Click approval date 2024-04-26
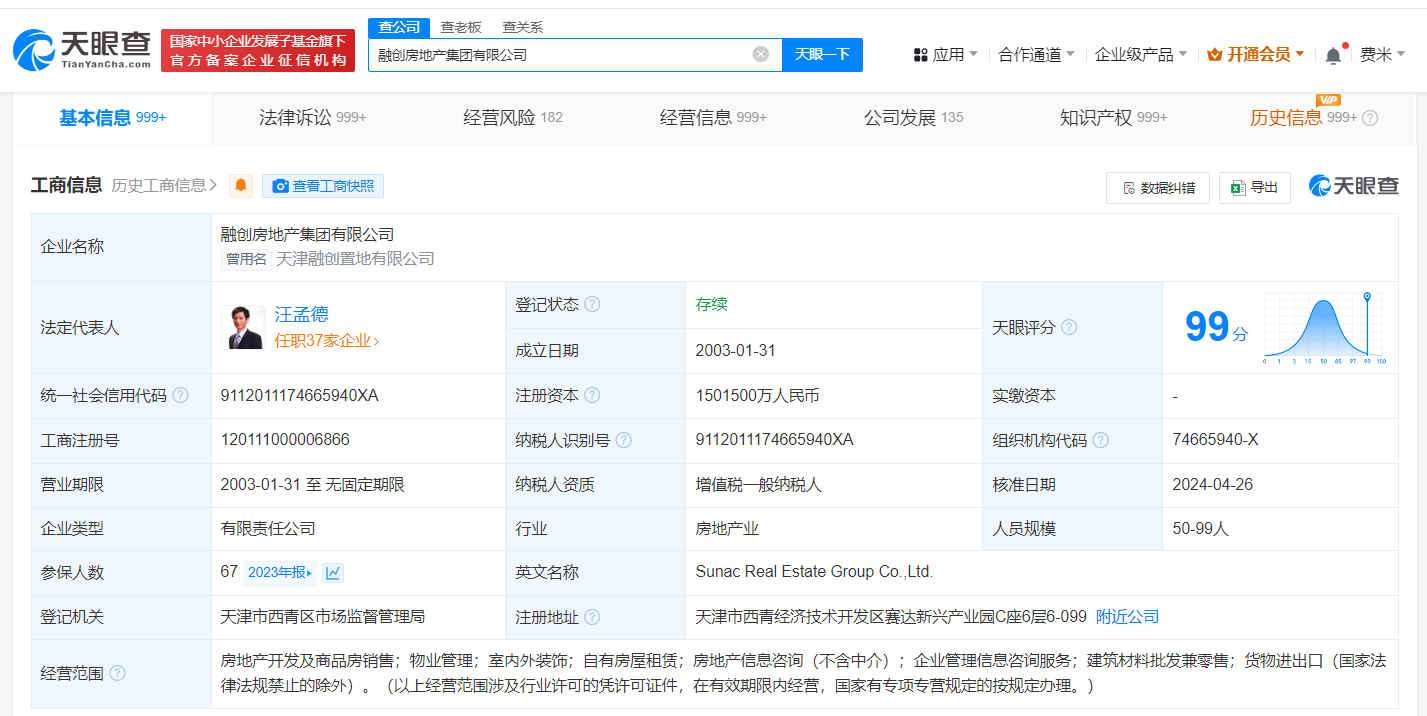The image size is (1427, 716). (1212, 485)
